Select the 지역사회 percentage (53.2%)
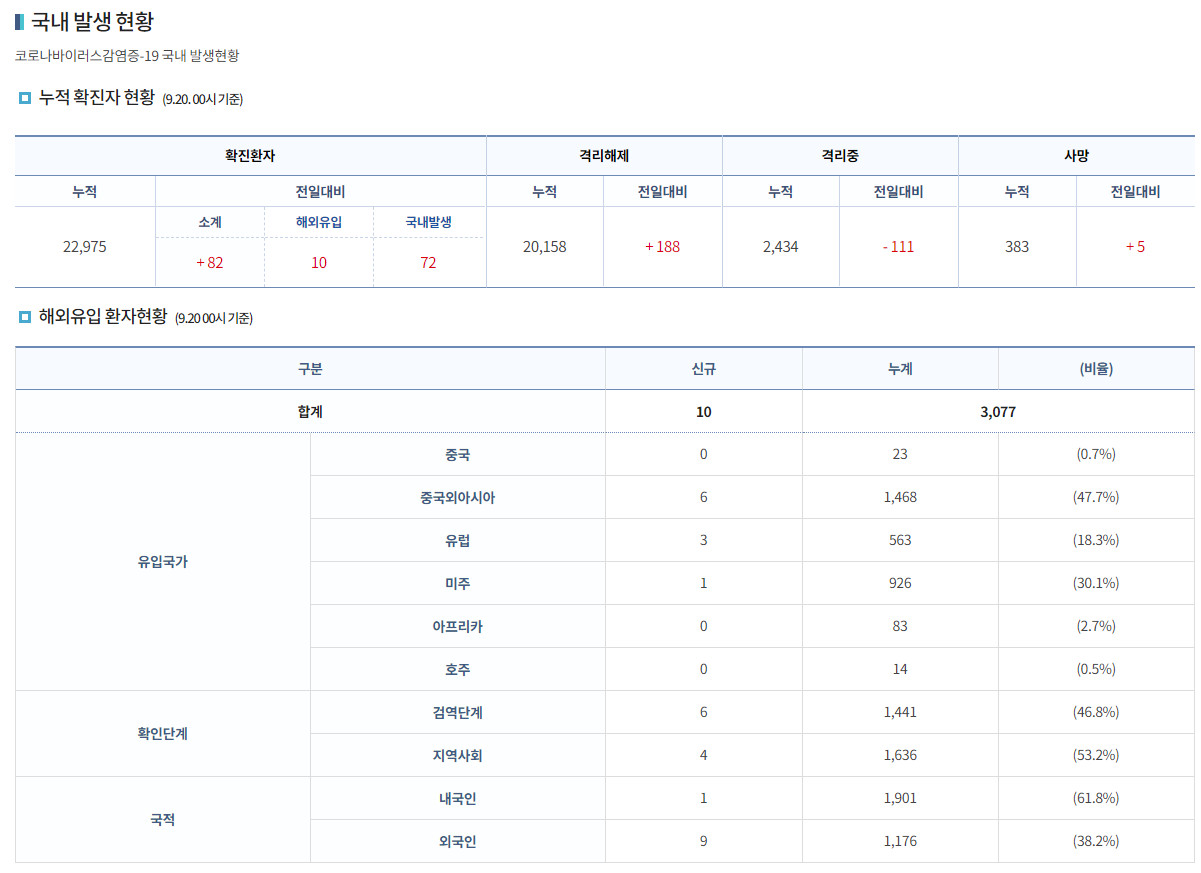This screenshot has width=1201, height=873. pos(1096,755)
